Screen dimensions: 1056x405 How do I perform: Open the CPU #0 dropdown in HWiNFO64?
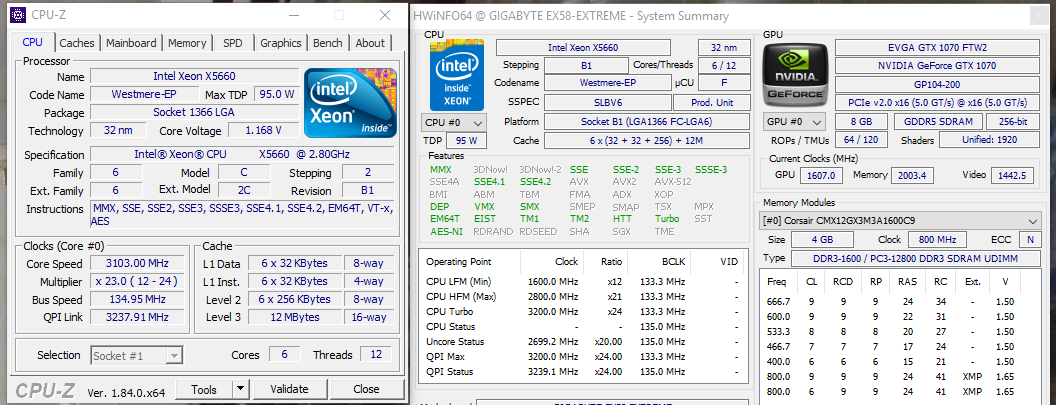pyautogui.click(x=455, y=123)
